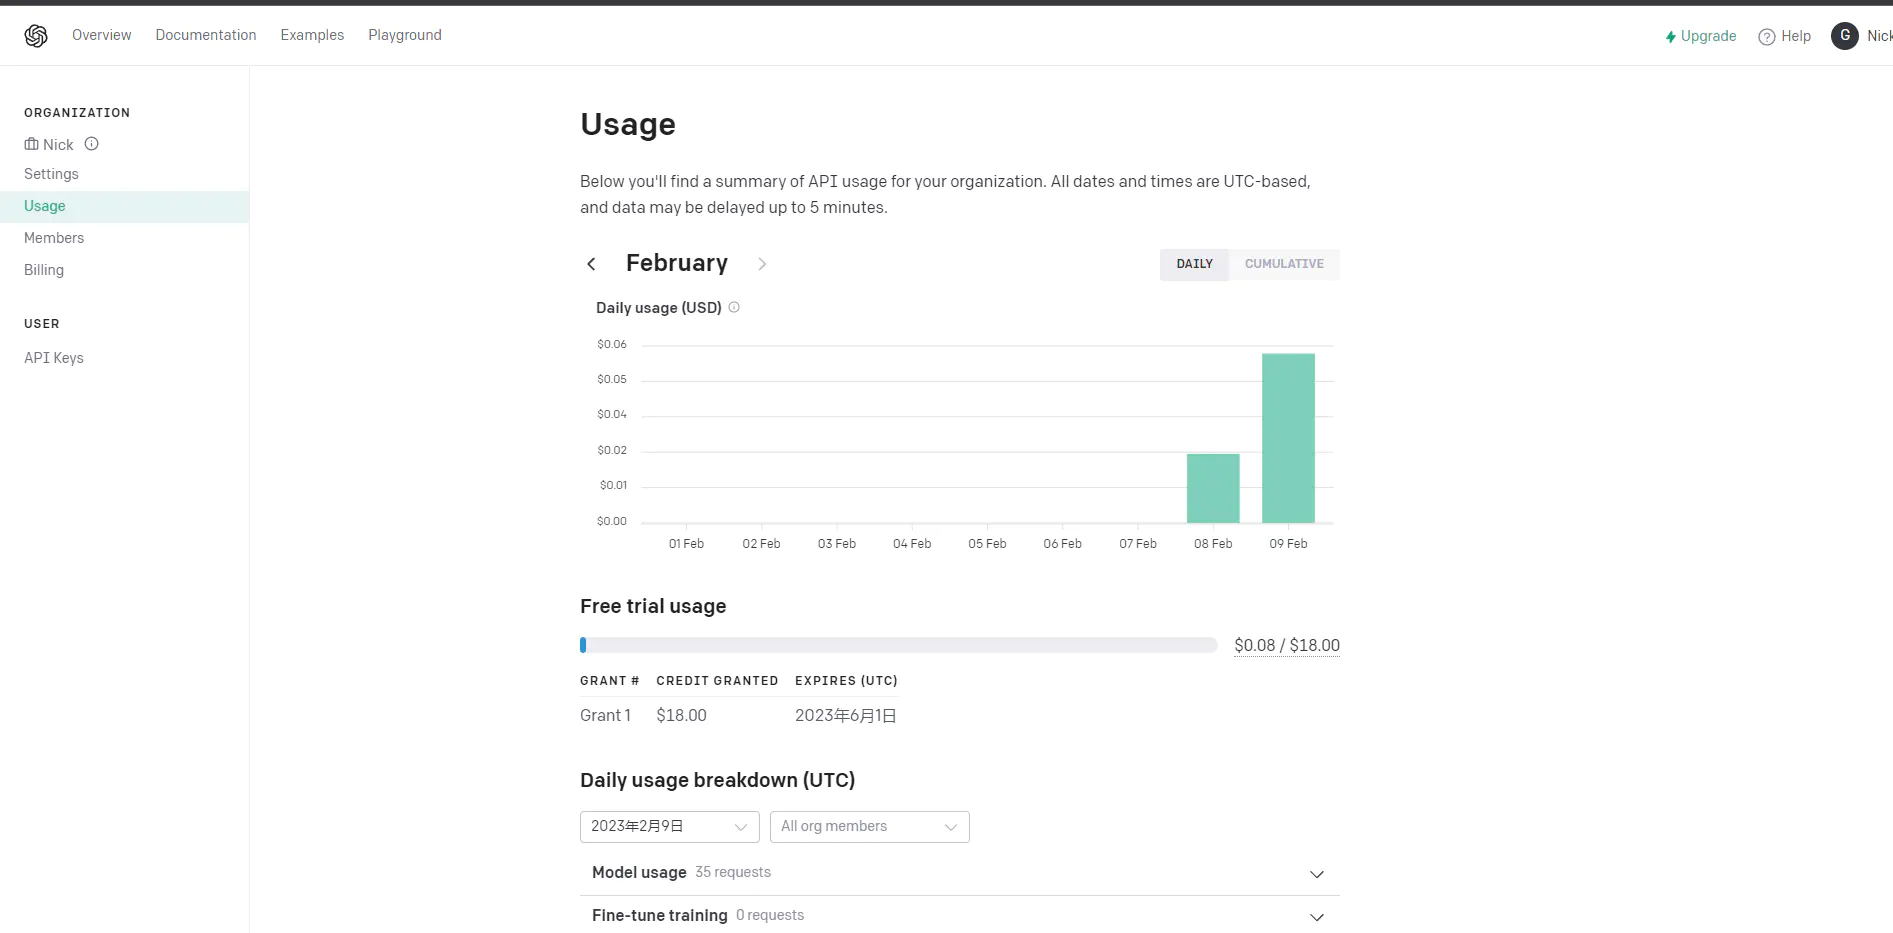The image size is (1893, 933).
Task: Click the Upgrade lightning bolt link
Action: (x=1700, y=36)
